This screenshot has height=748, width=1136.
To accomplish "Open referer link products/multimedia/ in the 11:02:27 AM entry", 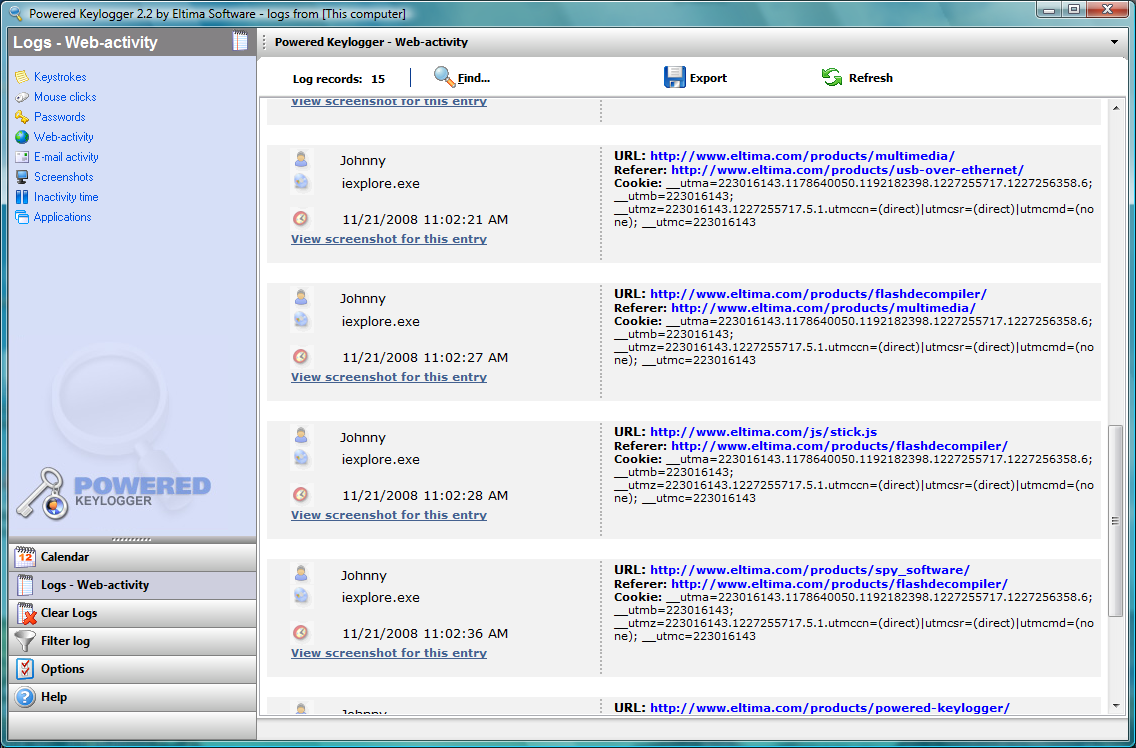I will (x=823, y=308).
